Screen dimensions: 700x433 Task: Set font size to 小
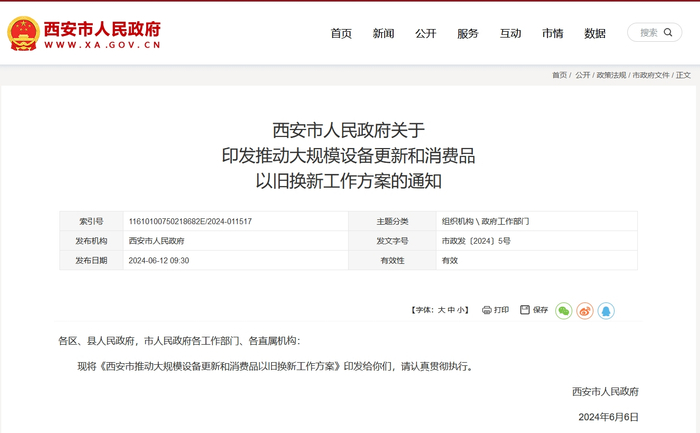(461, 310)
